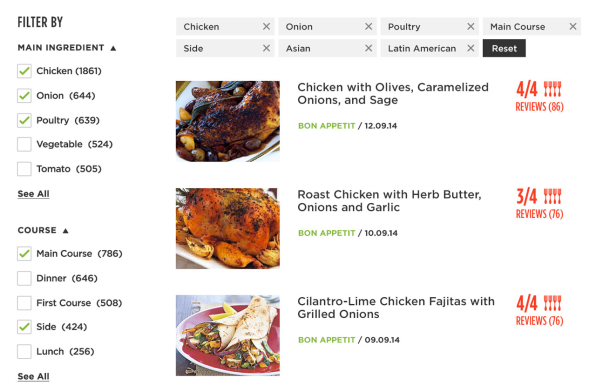View reviews (86) for Chicken with Olives

coord(539,107)
